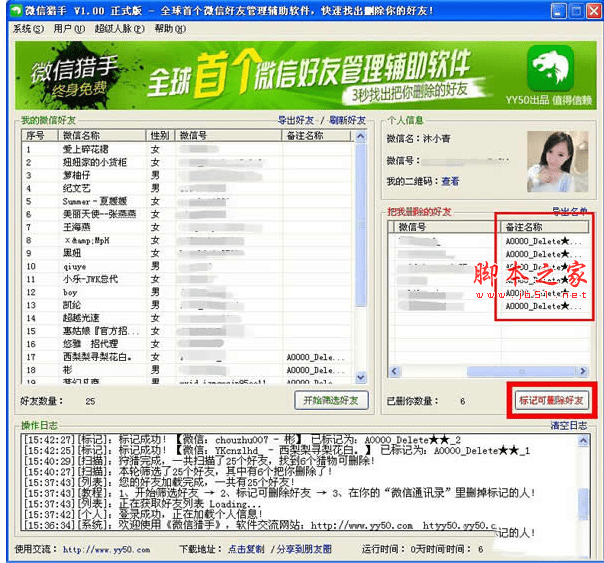Viewport: 604px width, 563px height.
Task: Open the 超级人脉(P) menu
Action: [x=120, y=29]
